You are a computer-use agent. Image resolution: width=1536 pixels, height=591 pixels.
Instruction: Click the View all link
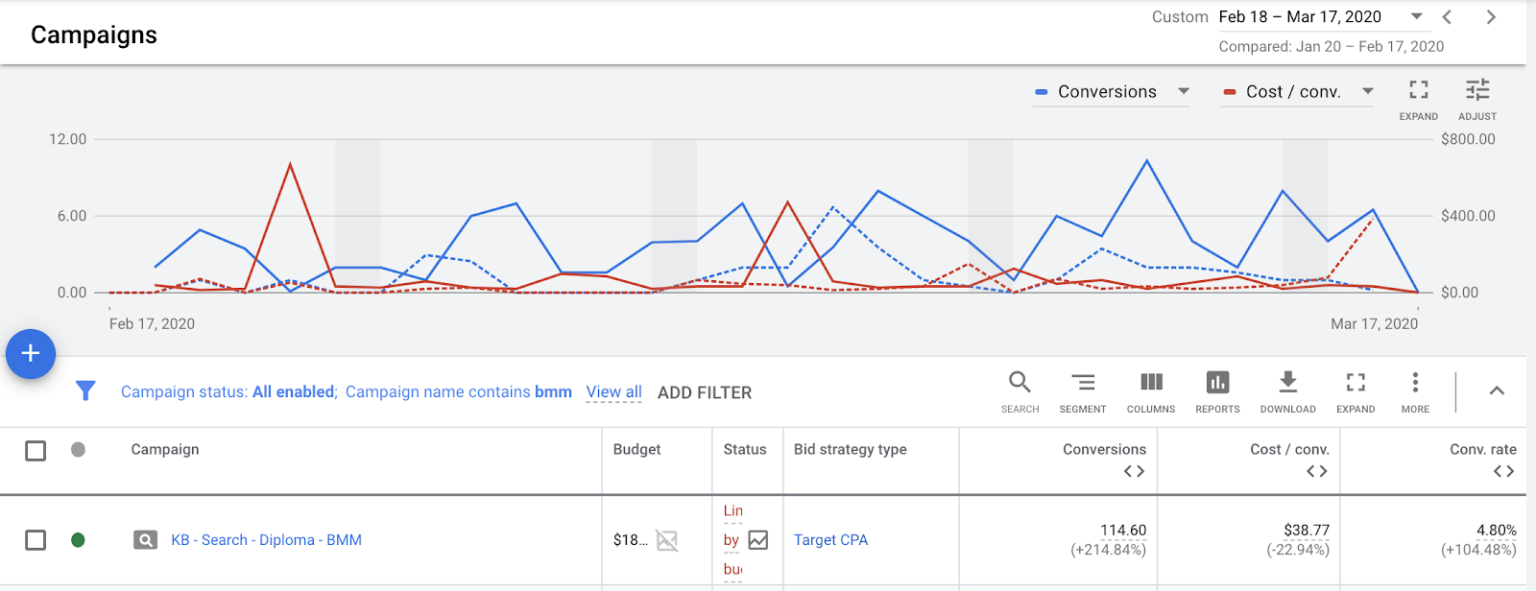click(x=613, y=392)
